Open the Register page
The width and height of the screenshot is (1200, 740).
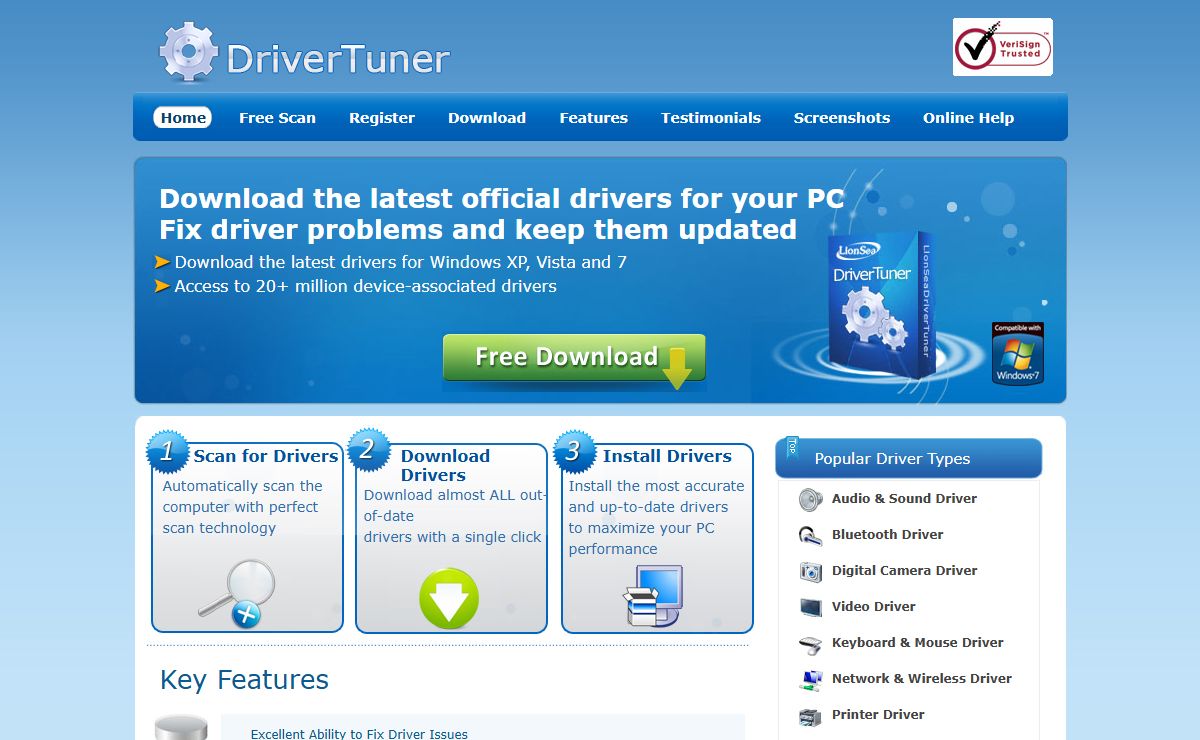[382, 118]
